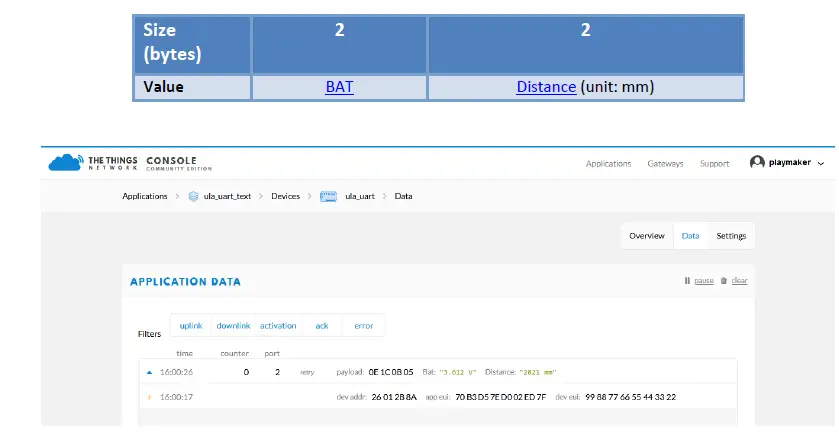Filter by error messages

(x=363, y=326)
